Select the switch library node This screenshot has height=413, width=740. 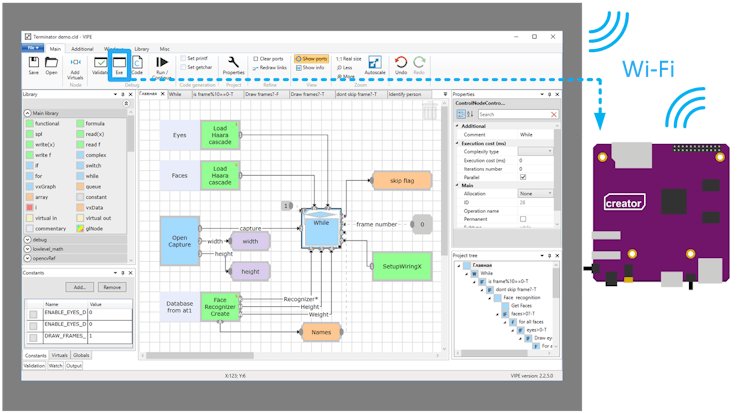click(89, 165)
